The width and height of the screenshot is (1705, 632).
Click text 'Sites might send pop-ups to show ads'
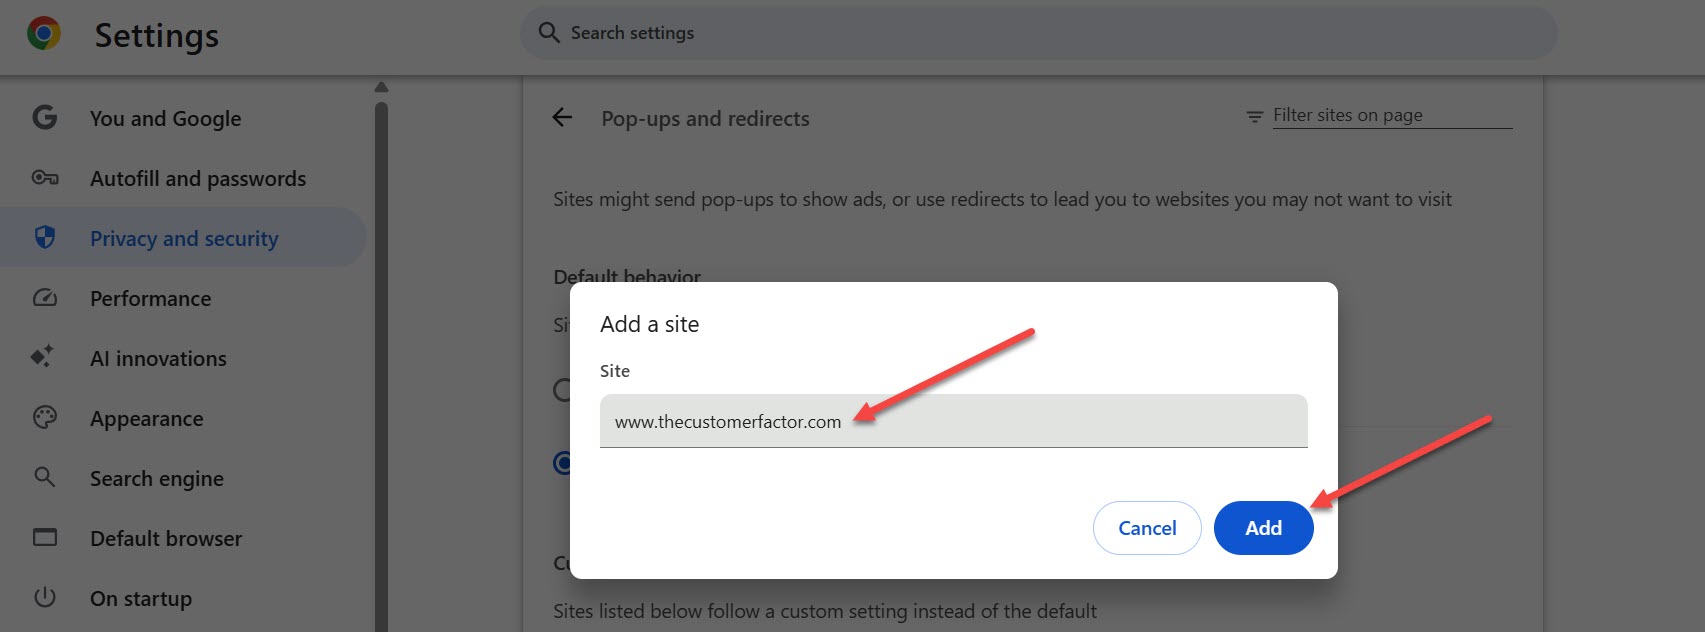(718, 199)
